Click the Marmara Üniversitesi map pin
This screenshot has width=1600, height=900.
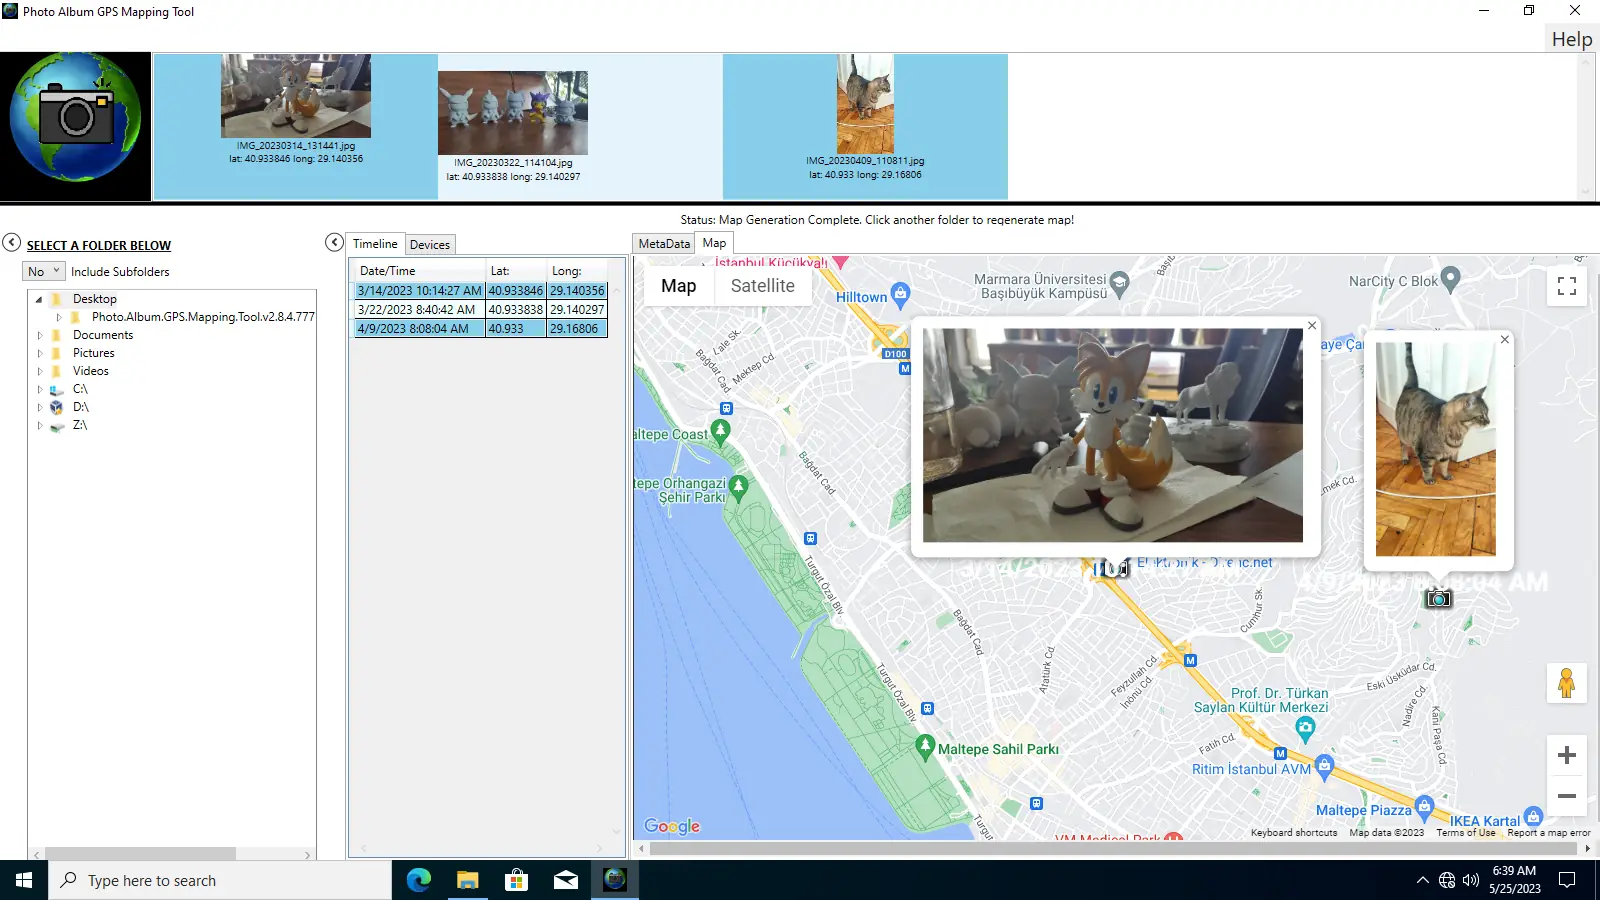coord(1119,283)
